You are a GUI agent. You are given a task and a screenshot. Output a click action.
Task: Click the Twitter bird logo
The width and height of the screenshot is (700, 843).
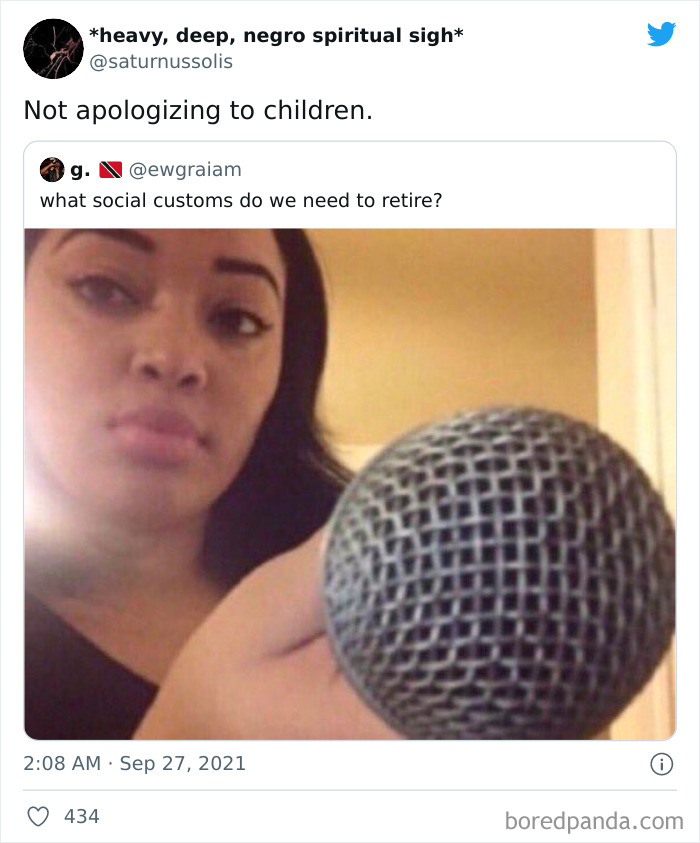pos(661,34)
